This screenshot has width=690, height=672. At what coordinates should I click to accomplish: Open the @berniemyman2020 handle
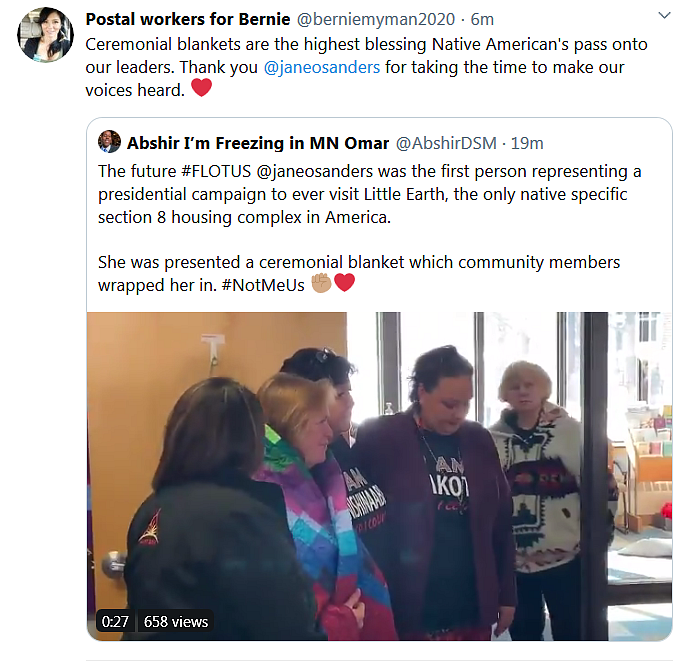coord(375,19)
